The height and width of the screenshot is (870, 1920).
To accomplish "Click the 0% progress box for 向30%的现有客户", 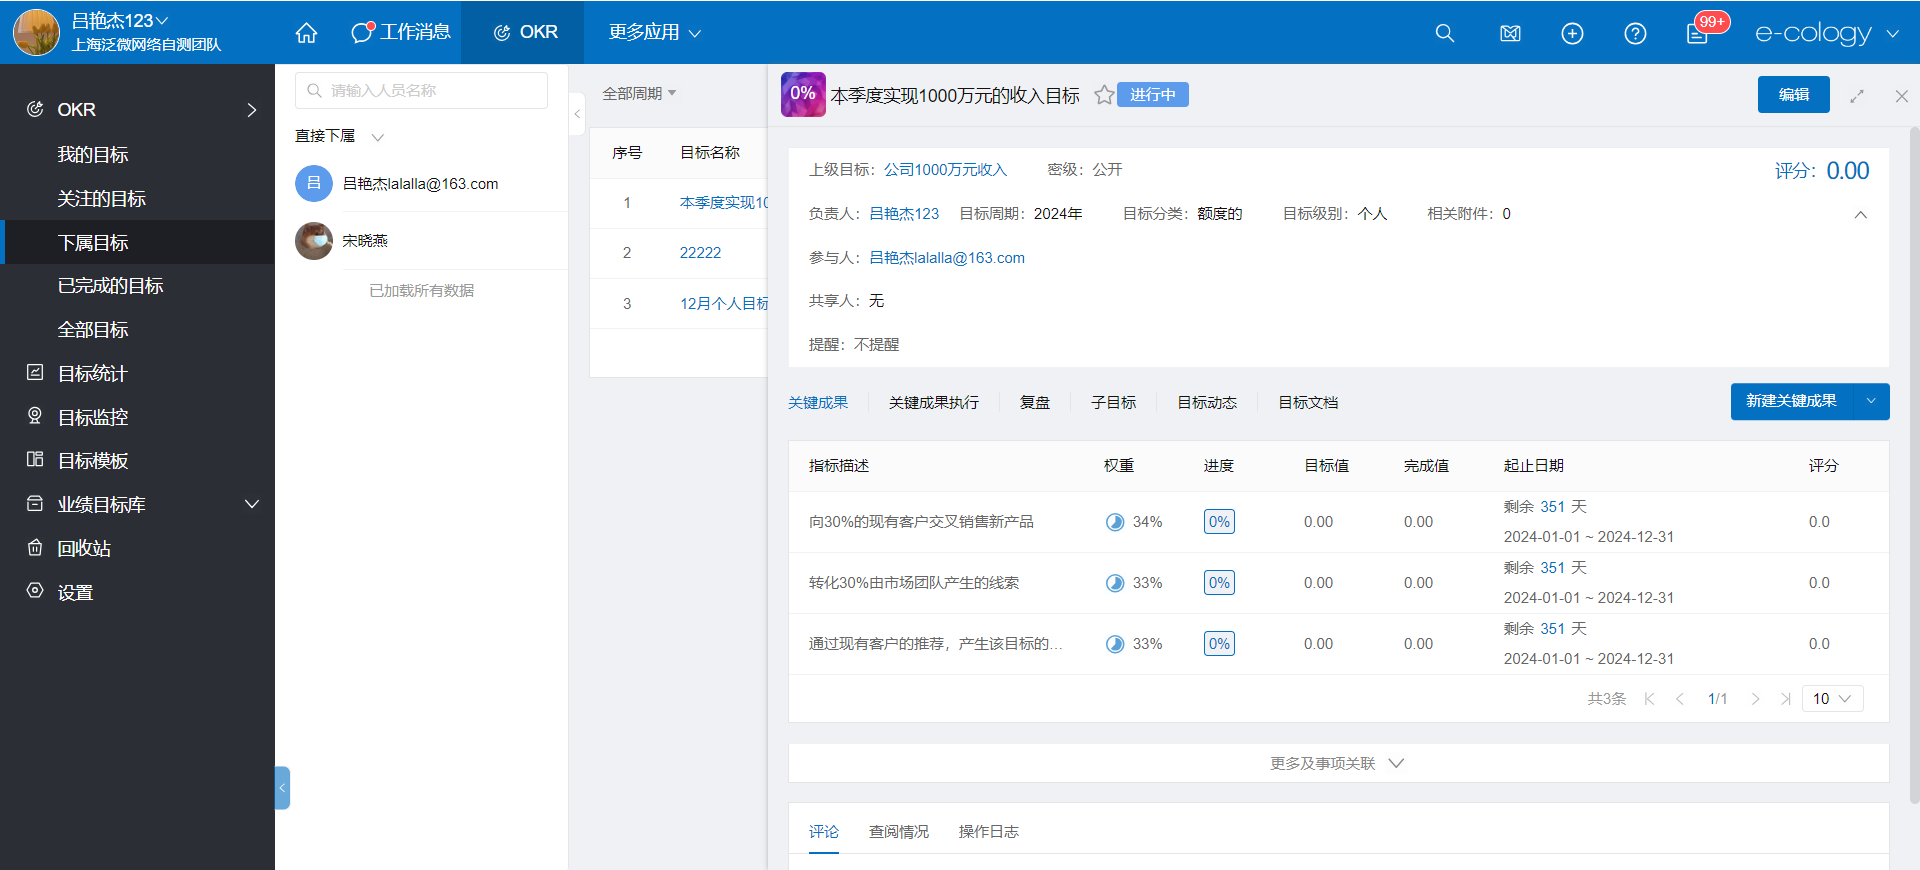I will point(1219,522).
